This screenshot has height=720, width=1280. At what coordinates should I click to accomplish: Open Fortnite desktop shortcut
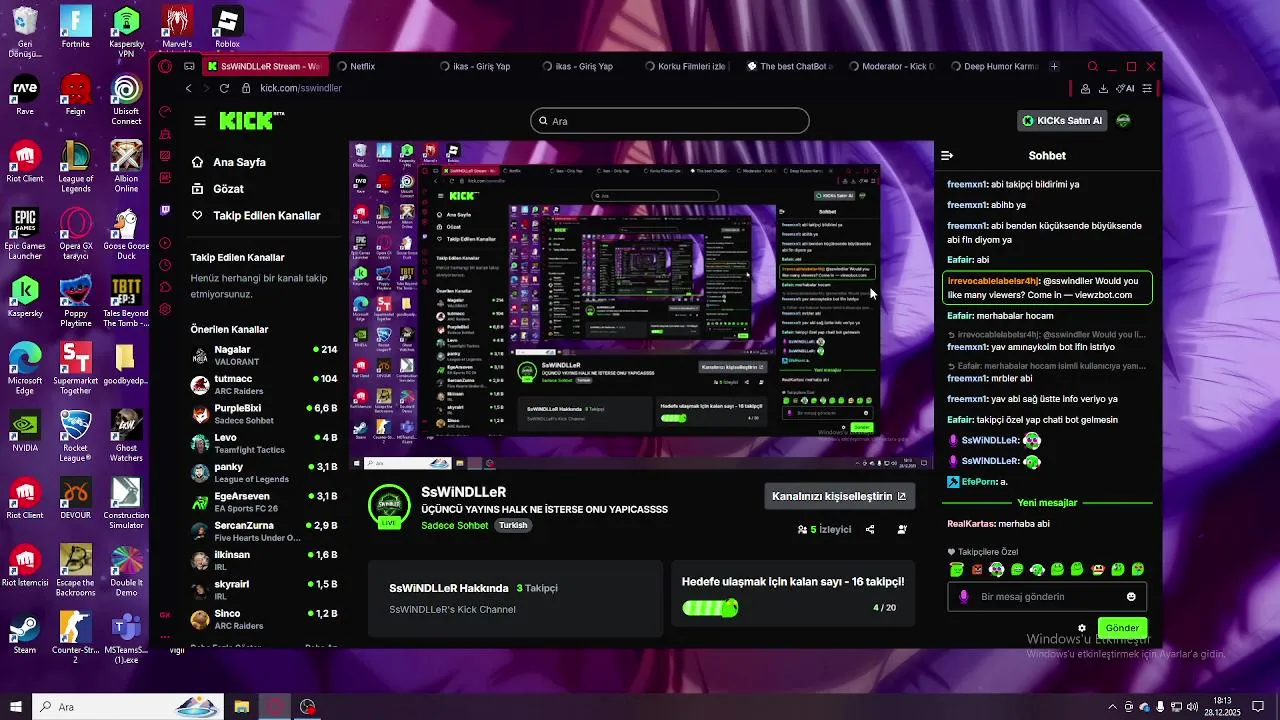75,27
